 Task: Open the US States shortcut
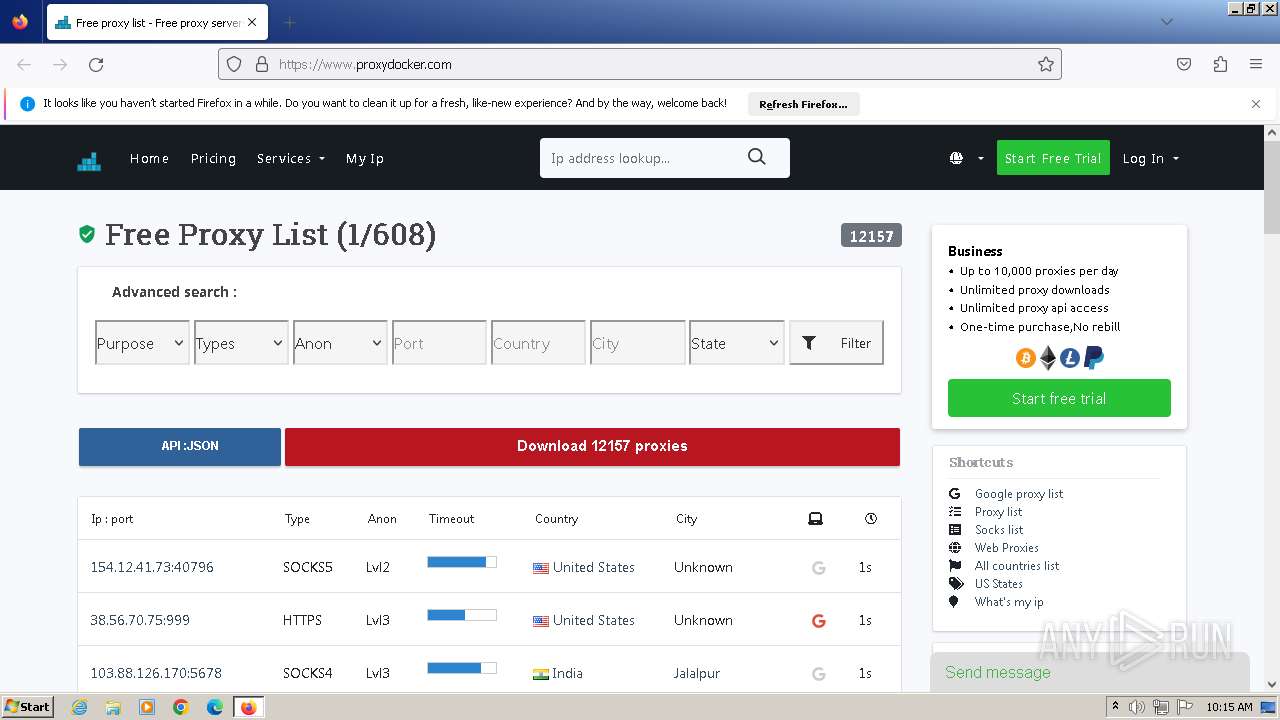(998, 584)
